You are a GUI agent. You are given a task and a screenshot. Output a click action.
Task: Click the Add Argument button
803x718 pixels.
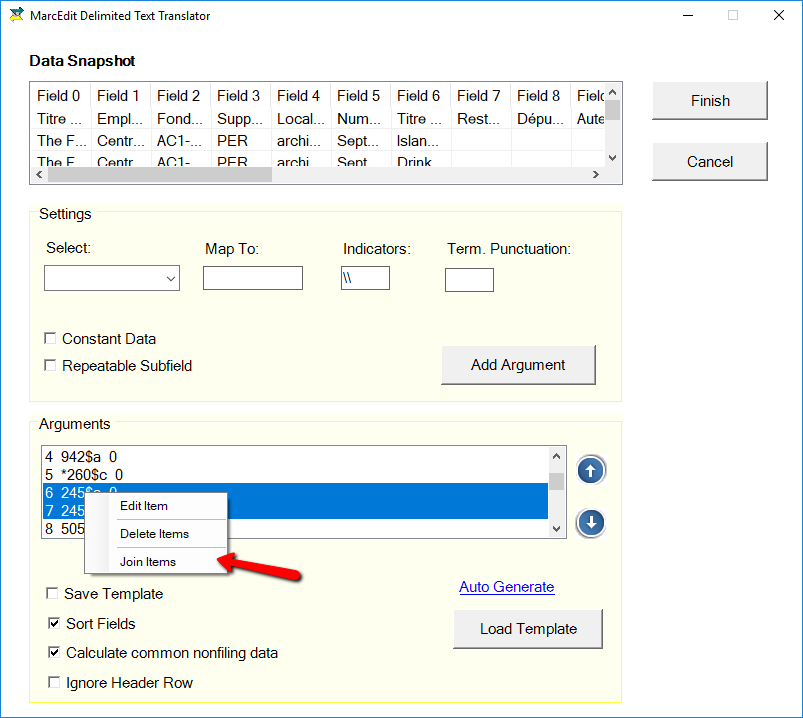pos(518,365)
